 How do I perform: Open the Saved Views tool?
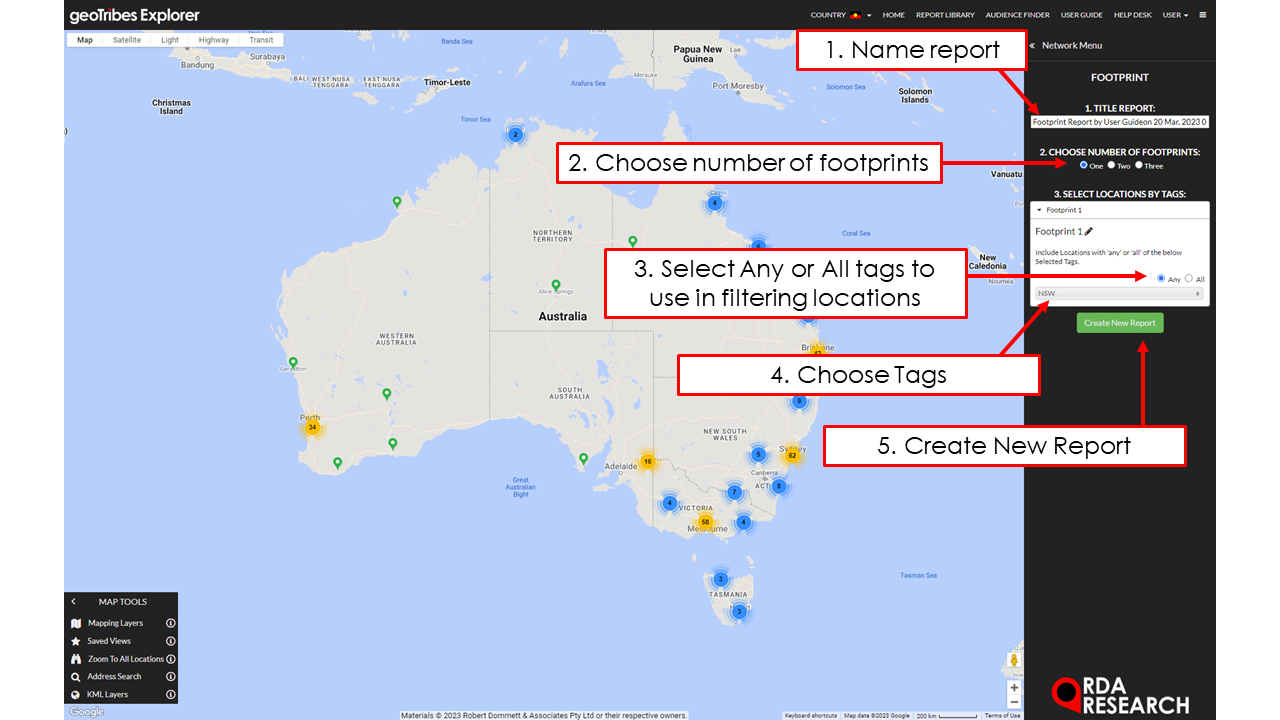click(x=109, y=641)
